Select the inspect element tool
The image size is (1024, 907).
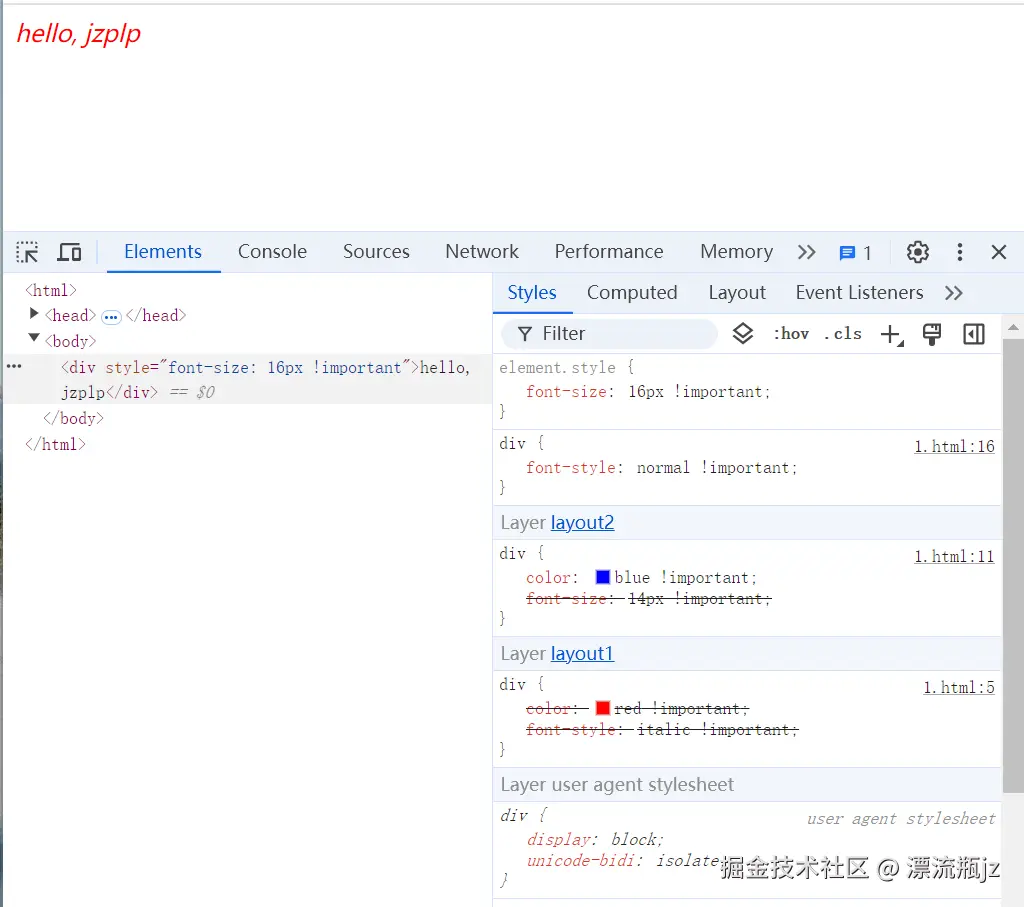pos(26,252)
